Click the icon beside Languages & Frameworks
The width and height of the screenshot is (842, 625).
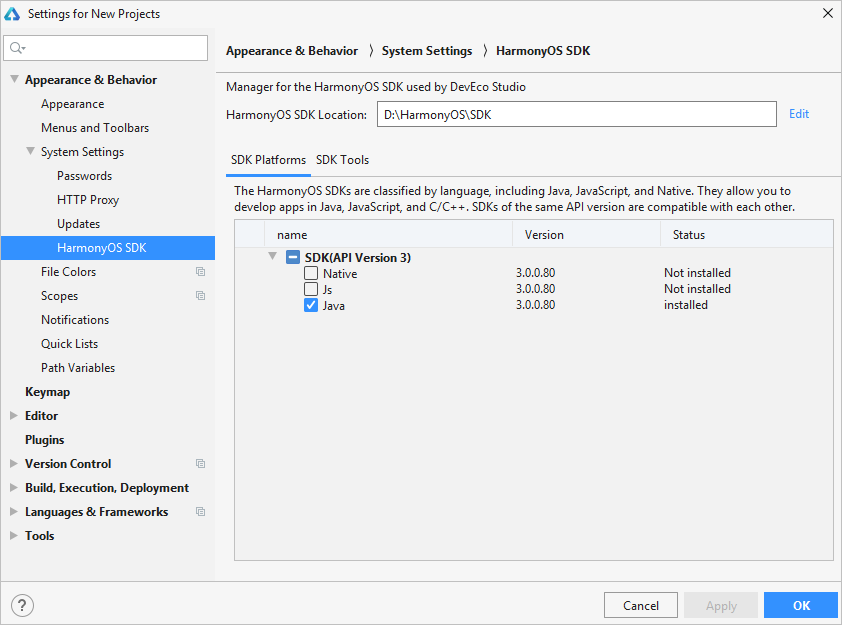tap(200, 512)
